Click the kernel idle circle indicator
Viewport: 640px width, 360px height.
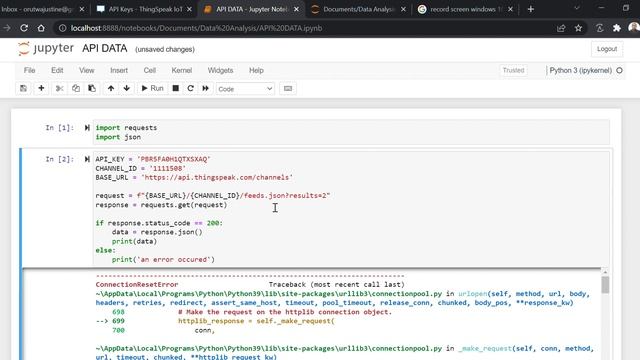point(619,70)
